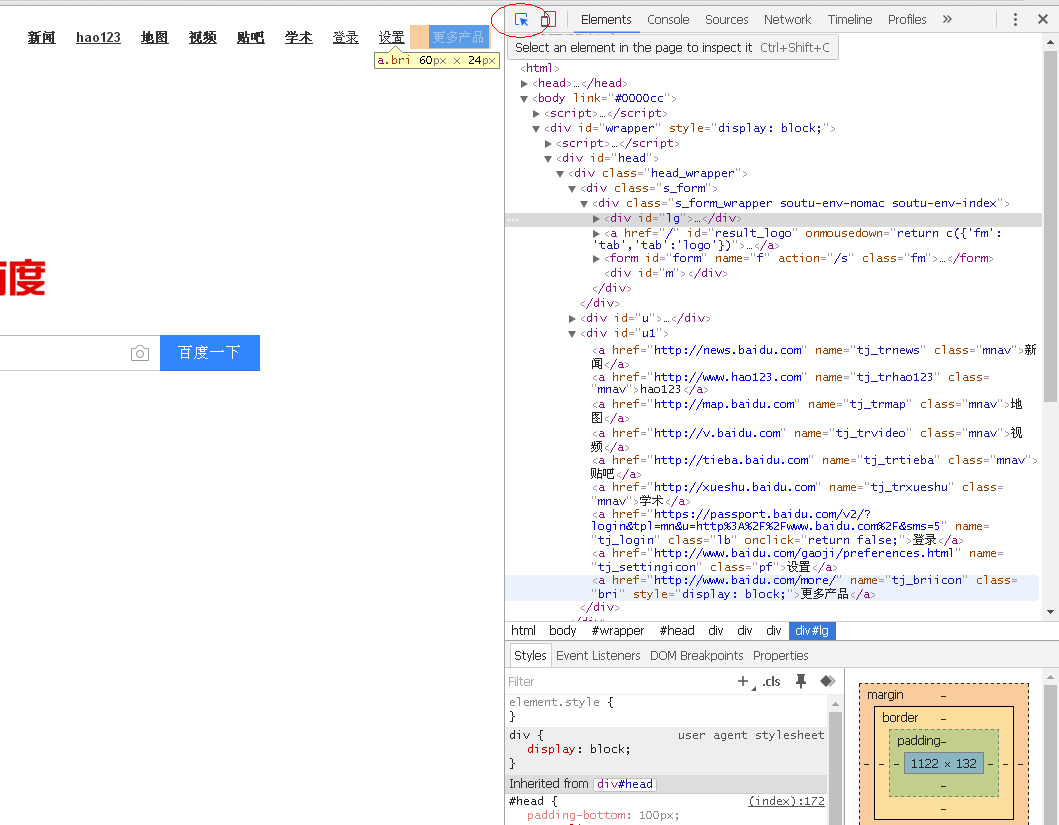Click the camera image-search icon
Screen dimensions: 1059x825
[140, 353]
